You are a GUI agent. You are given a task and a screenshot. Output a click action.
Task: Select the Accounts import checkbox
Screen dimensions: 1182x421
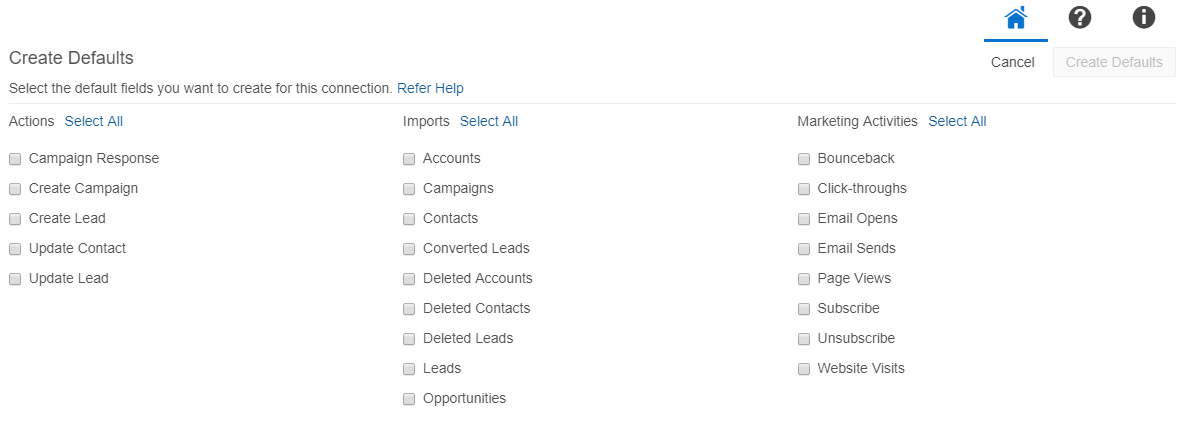coord(409,159)
